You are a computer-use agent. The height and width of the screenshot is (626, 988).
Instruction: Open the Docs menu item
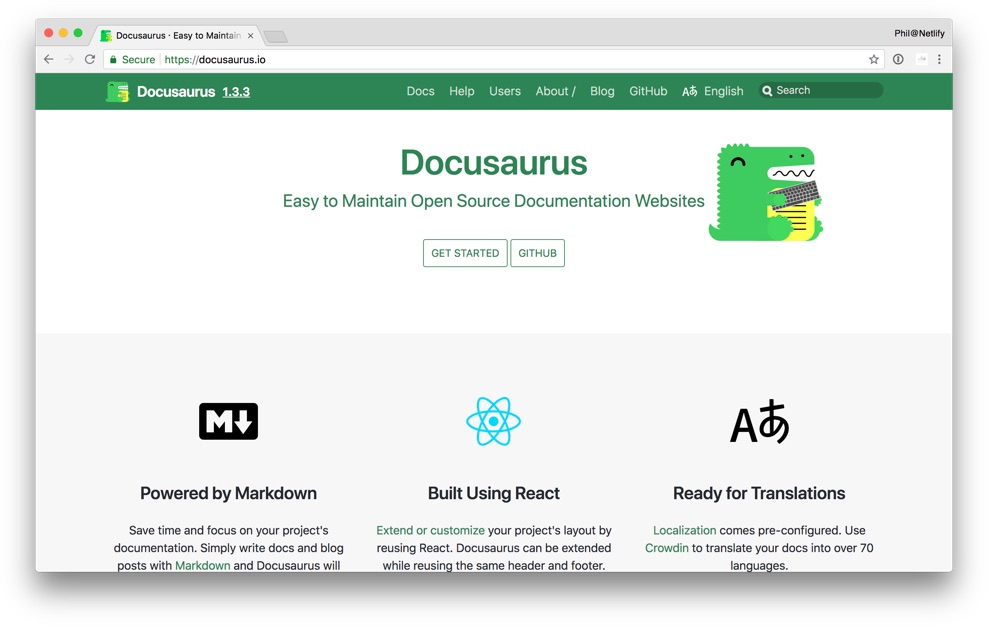420,91
